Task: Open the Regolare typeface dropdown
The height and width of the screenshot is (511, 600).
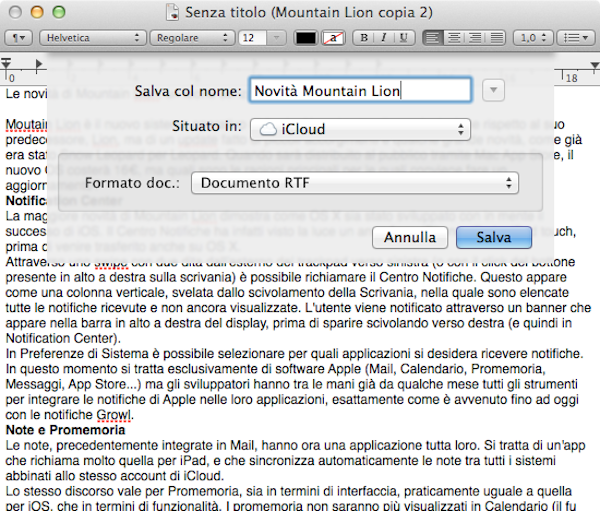Action: [192, 38]
